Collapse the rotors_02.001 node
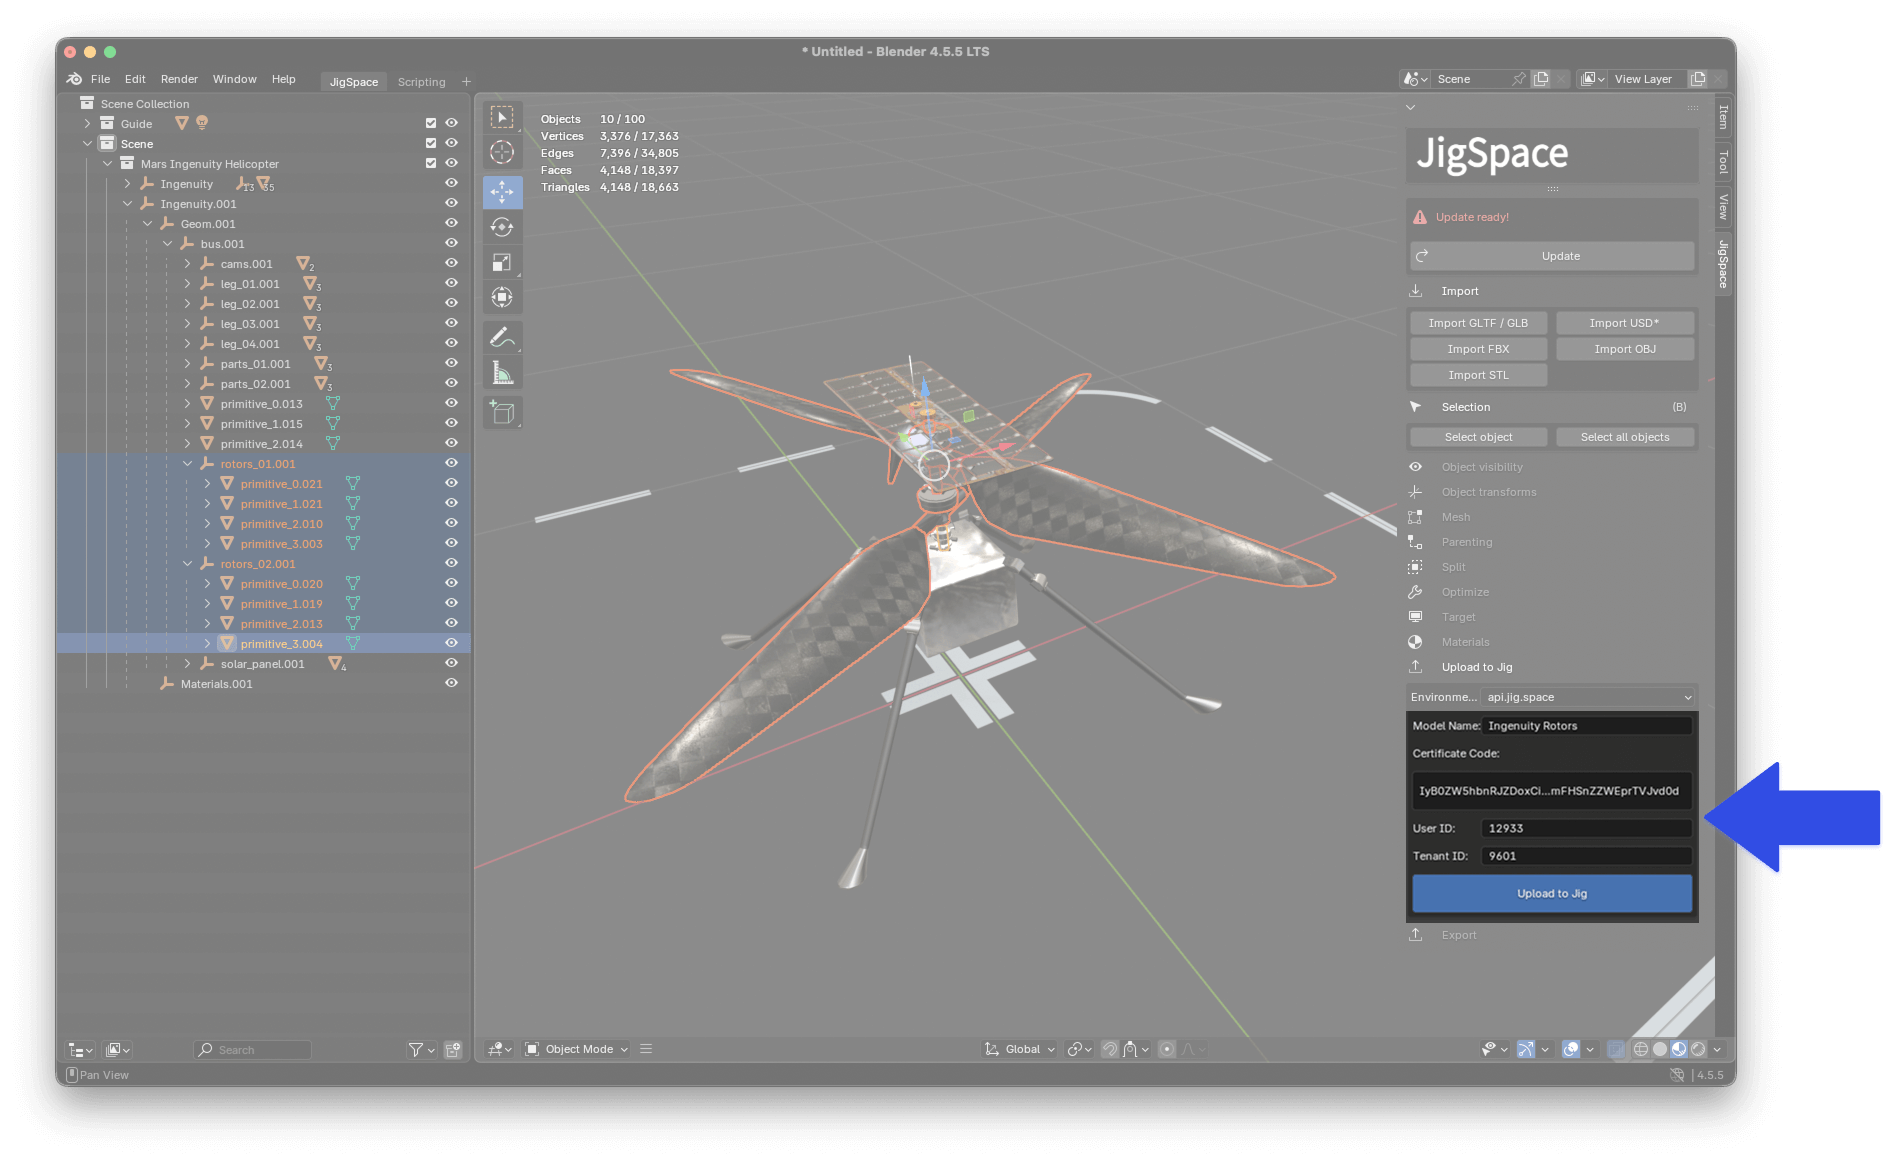 187,563
